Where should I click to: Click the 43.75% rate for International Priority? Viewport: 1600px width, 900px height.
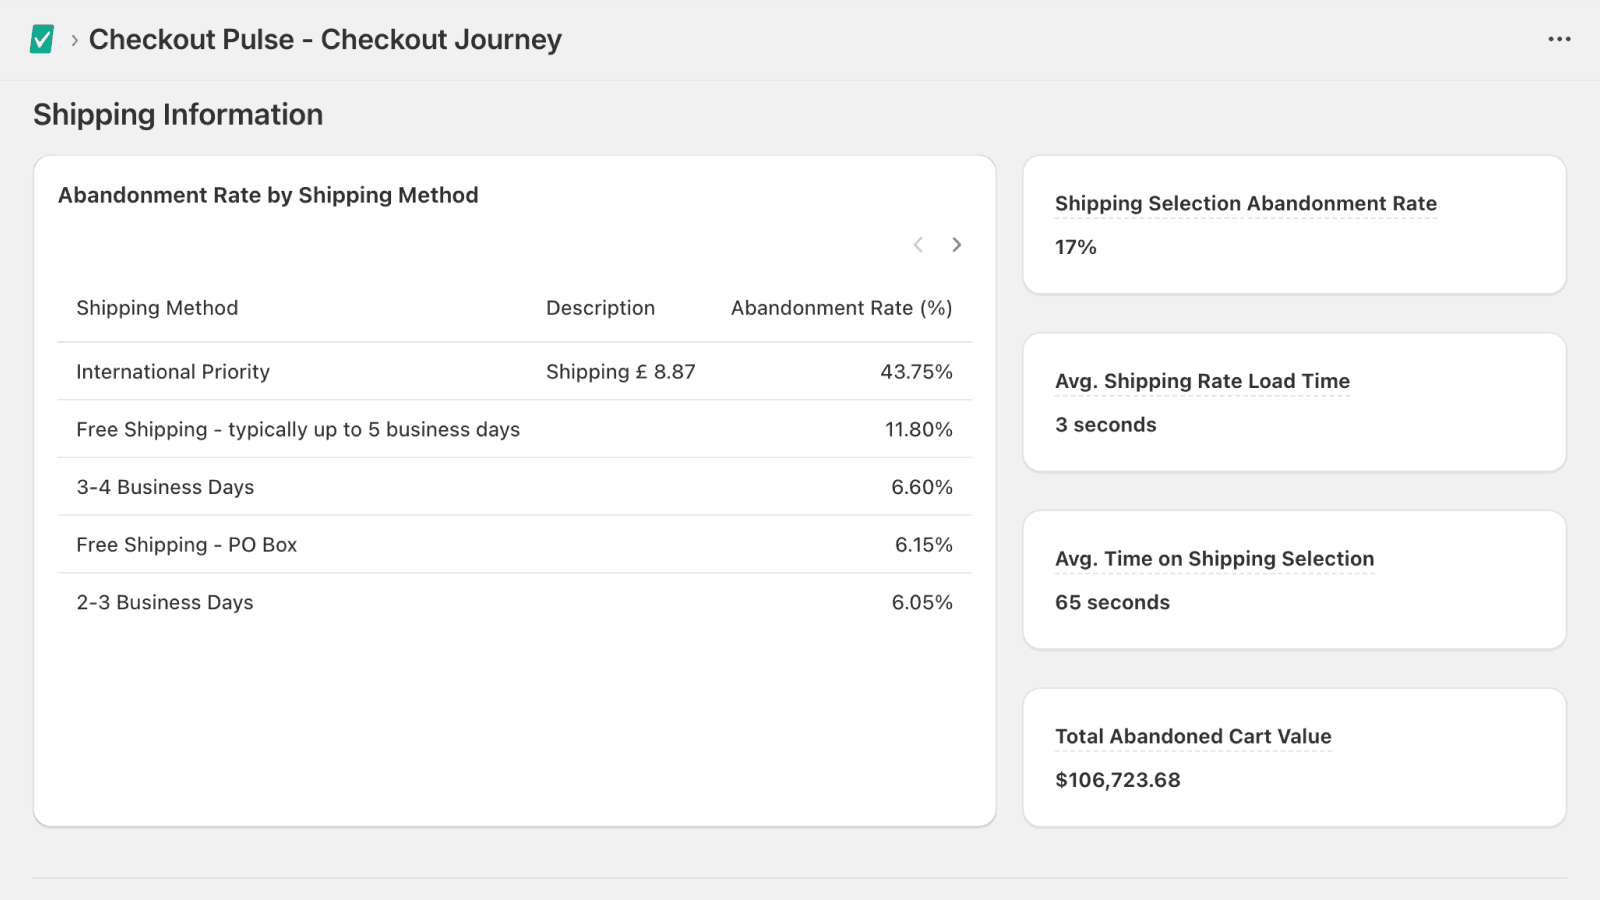[916, 371]
